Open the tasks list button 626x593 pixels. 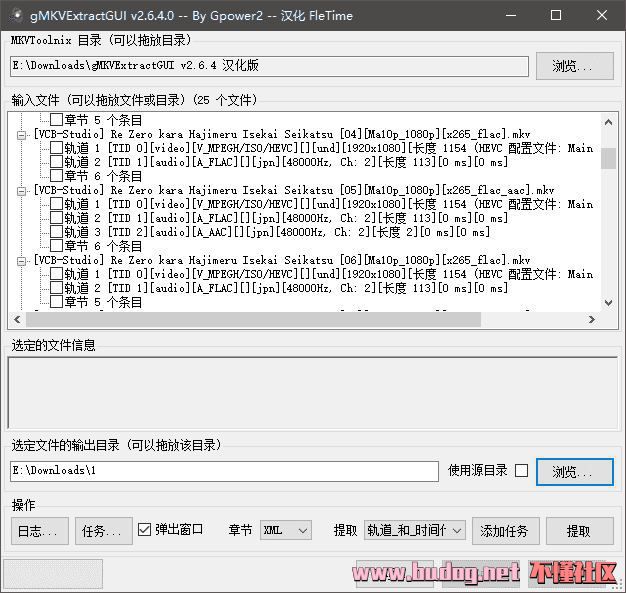101,531
